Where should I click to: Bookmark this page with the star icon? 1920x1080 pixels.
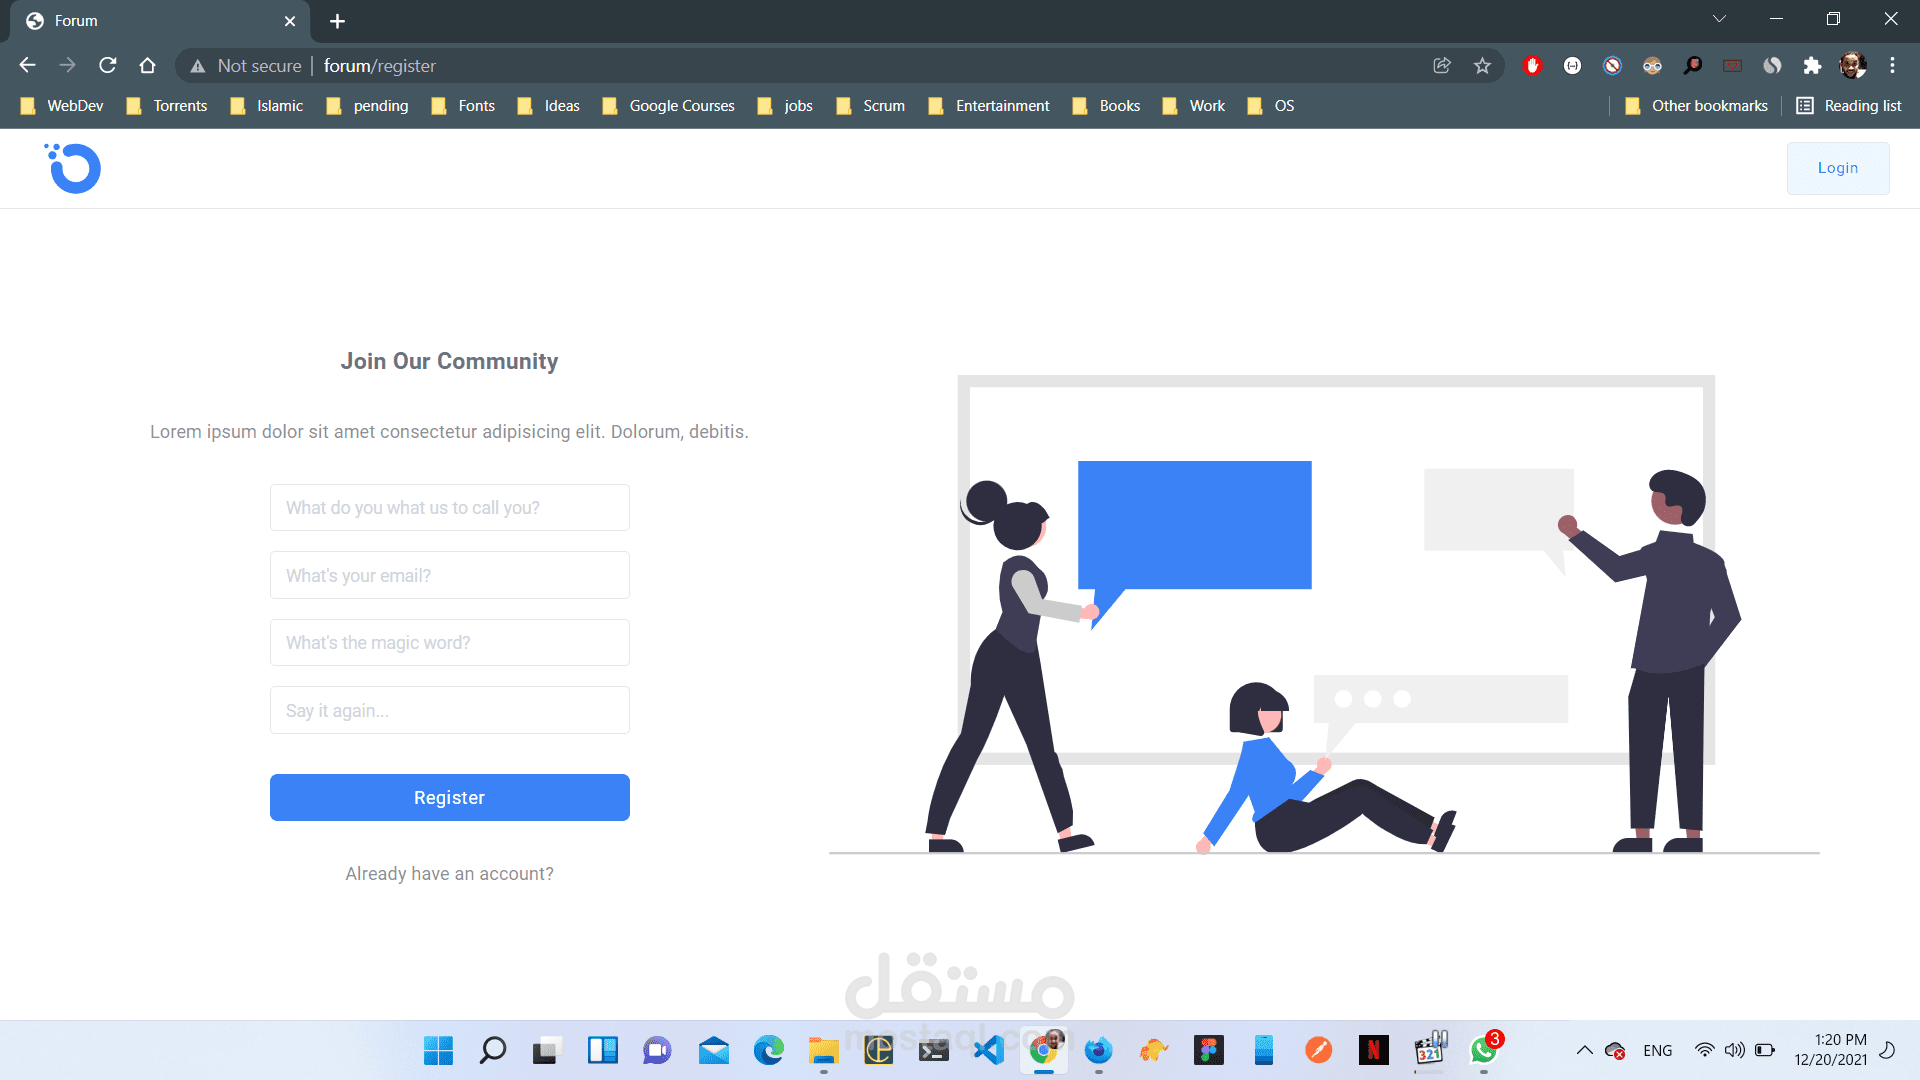point(1482,66)
